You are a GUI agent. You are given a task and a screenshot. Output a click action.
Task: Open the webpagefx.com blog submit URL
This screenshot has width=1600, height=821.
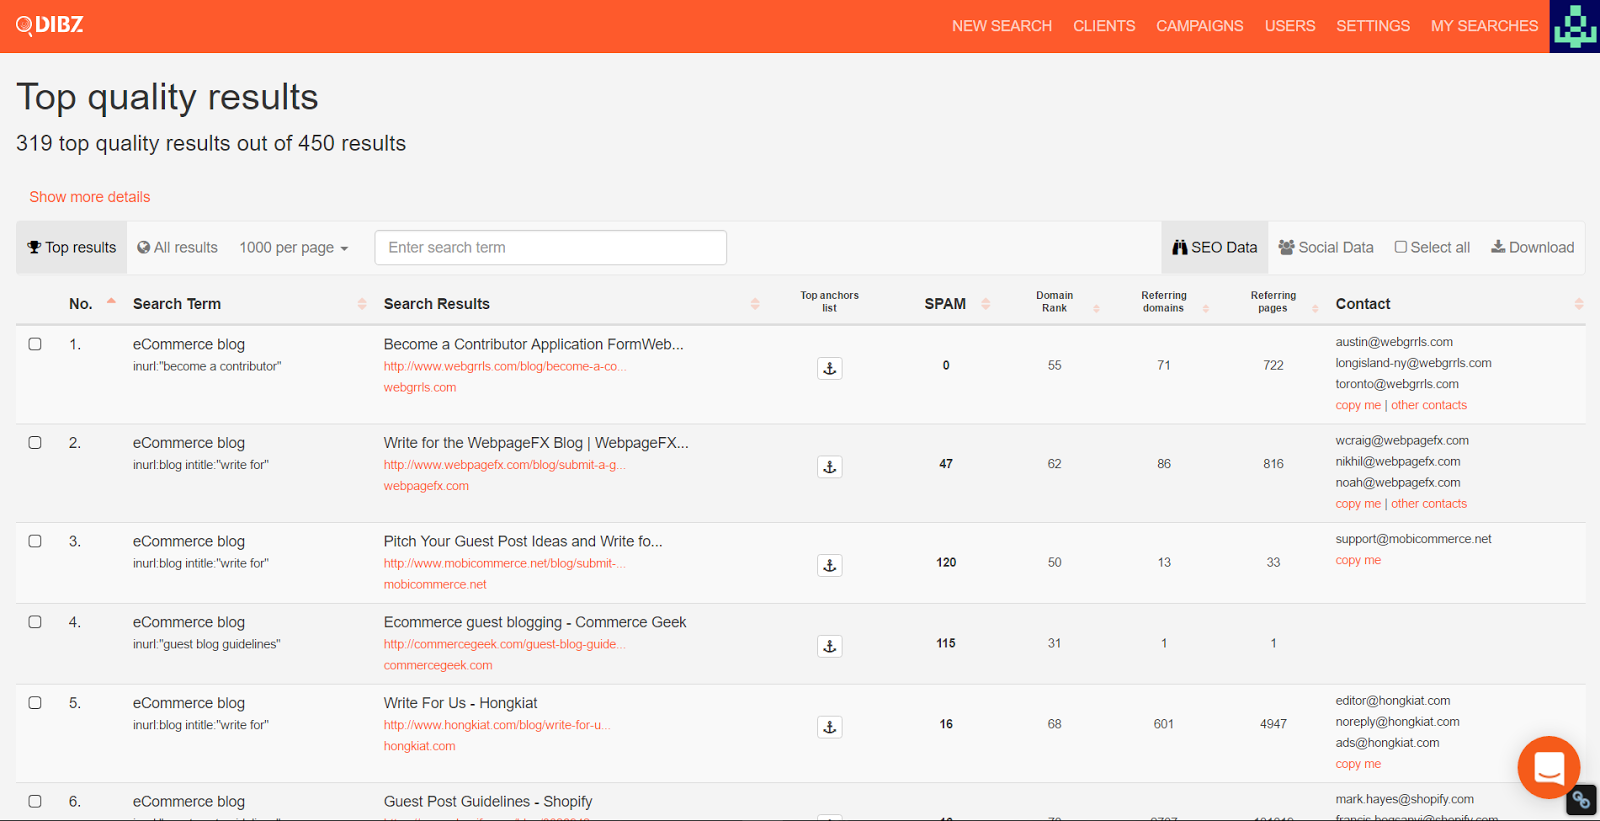tap(505, 465)
